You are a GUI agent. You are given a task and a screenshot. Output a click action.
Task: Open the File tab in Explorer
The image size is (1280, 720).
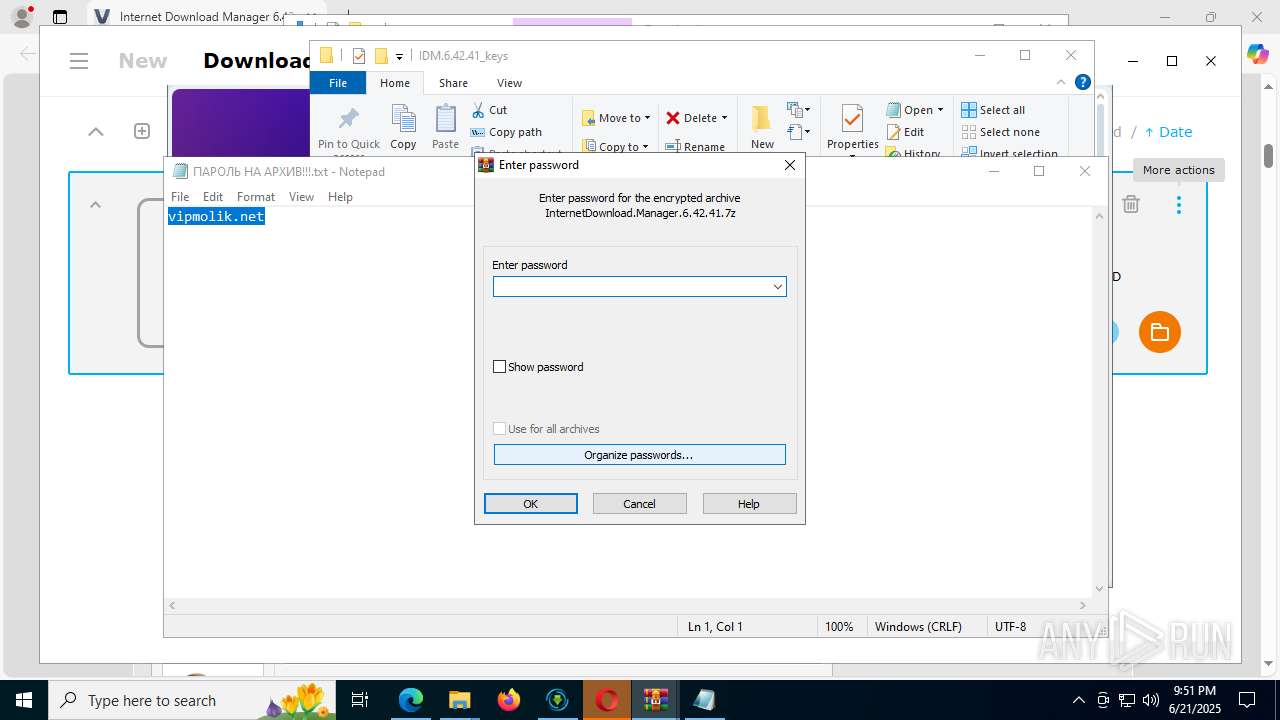338,83
